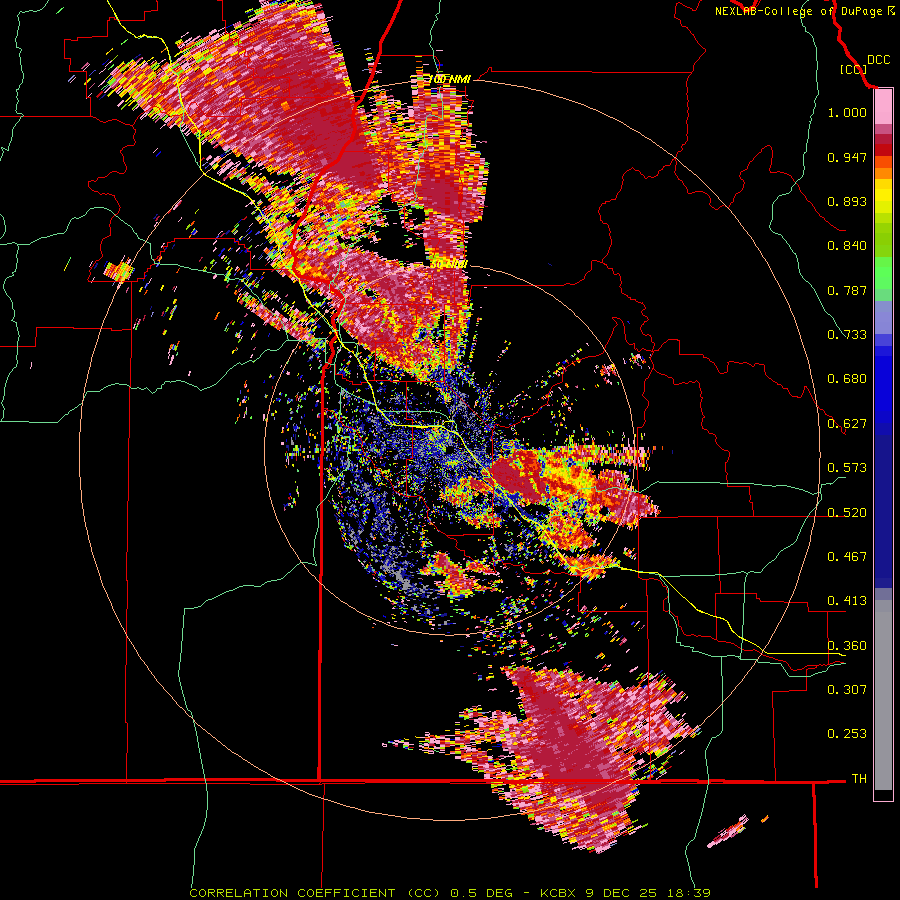
Task: Click the 0.840 legend value
Action: (x=847, y=246)
